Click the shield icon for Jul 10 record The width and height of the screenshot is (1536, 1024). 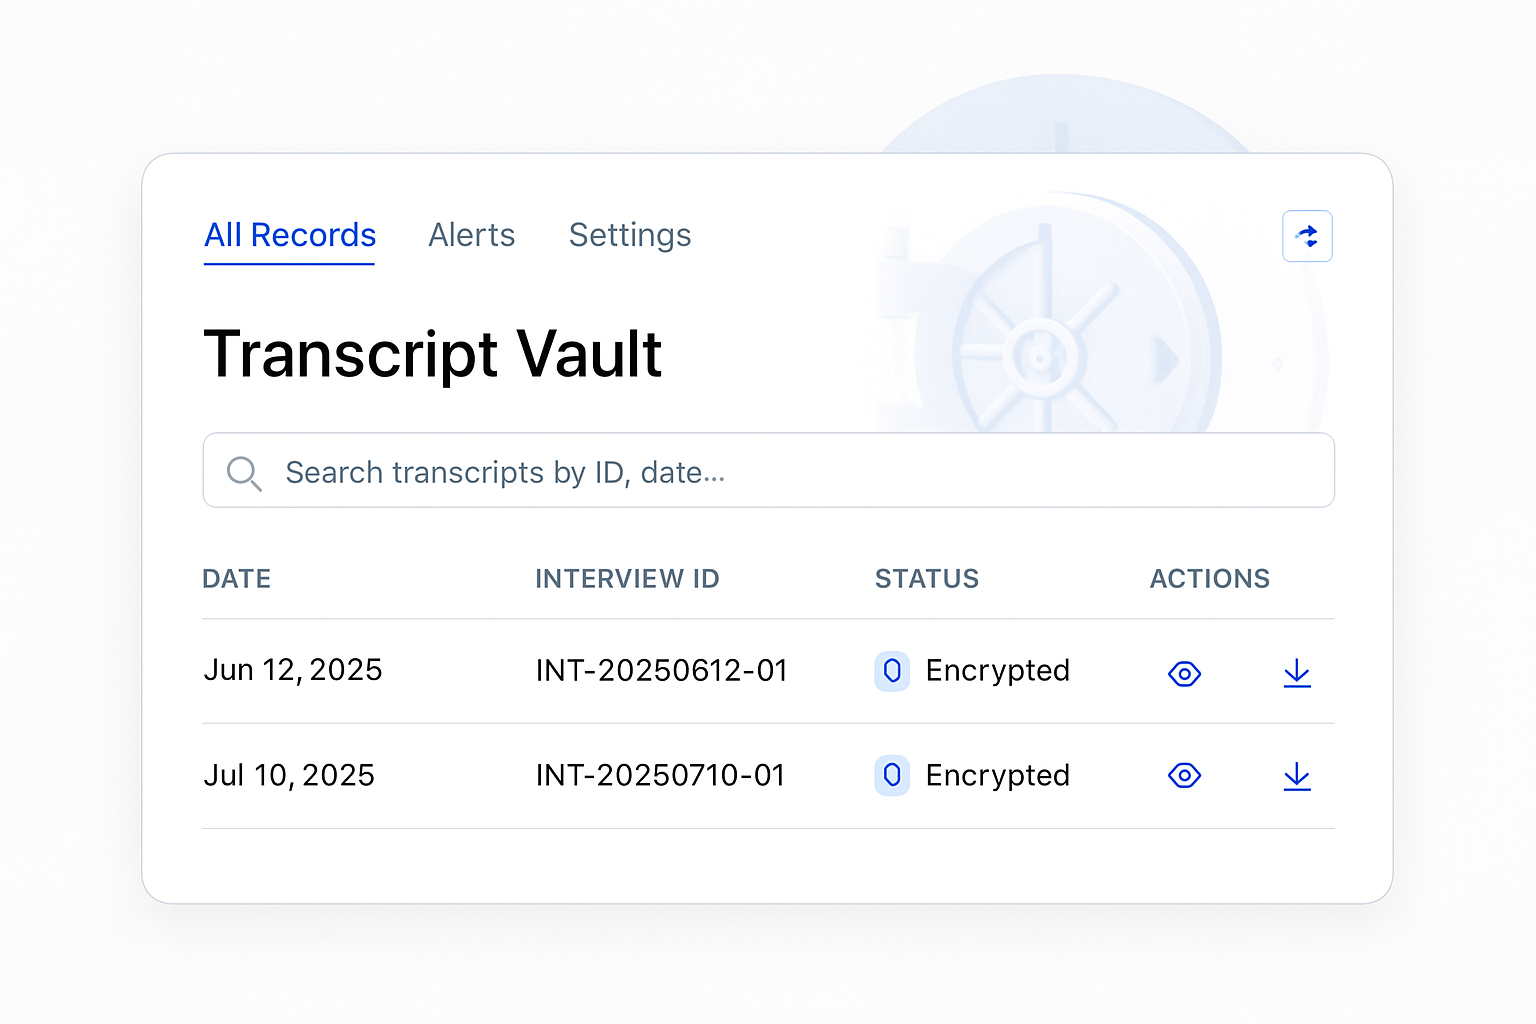(892, 775)
